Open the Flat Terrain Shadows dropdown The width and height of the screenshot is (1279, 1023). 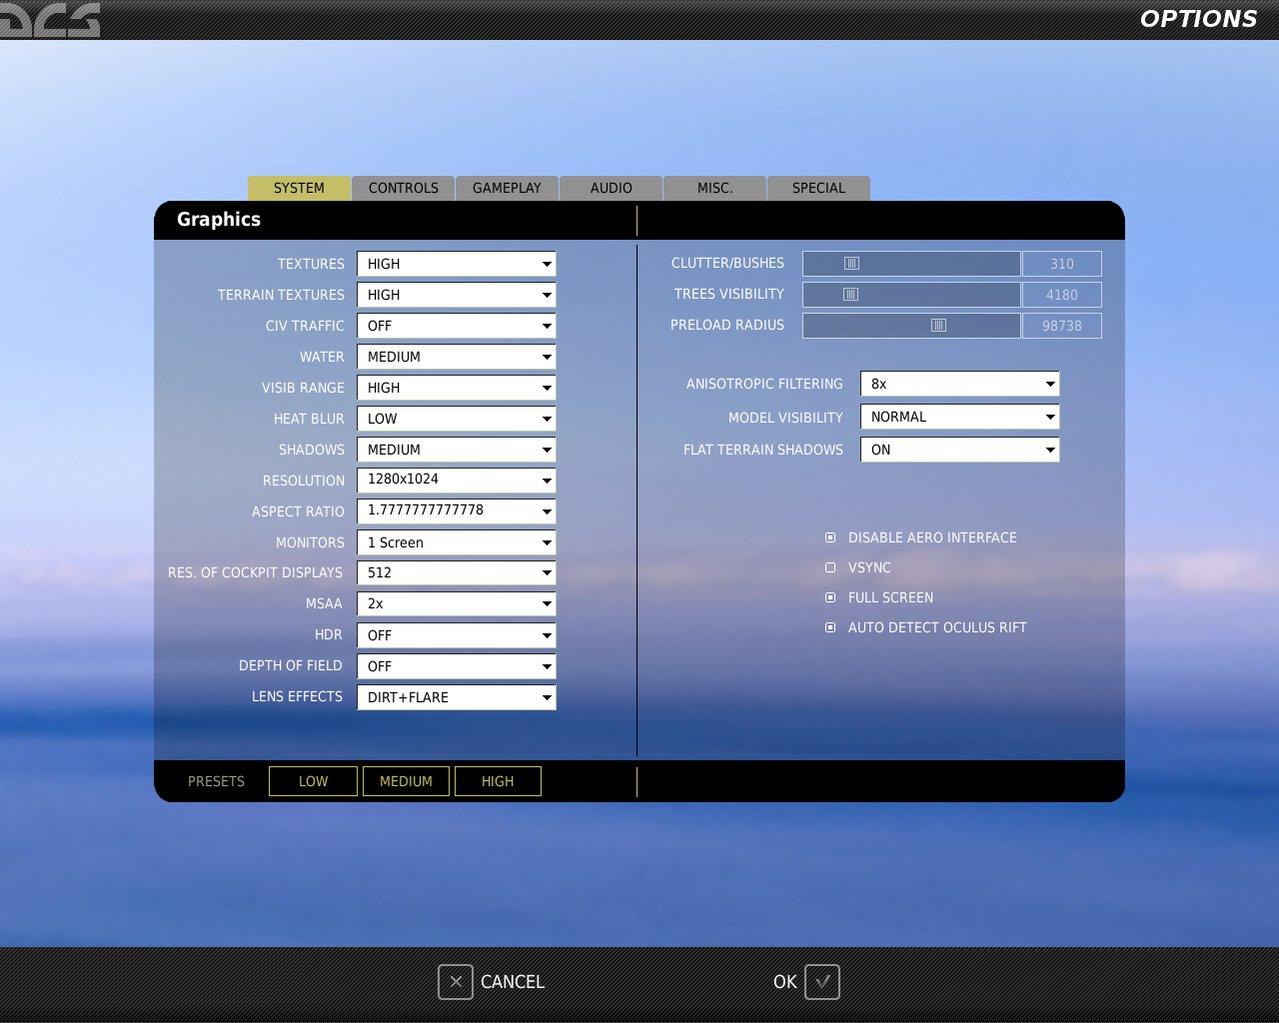click(x=960, y=450)
